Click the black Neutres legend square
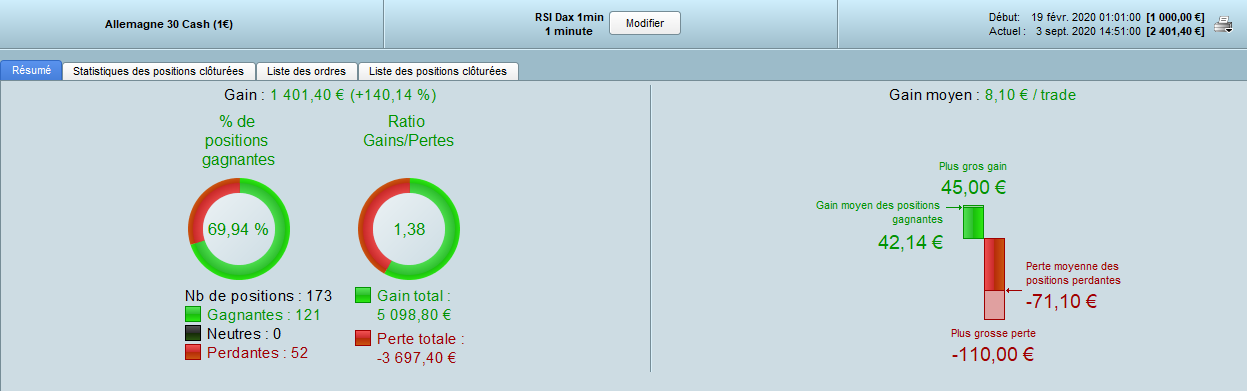 tap(193, 334)
